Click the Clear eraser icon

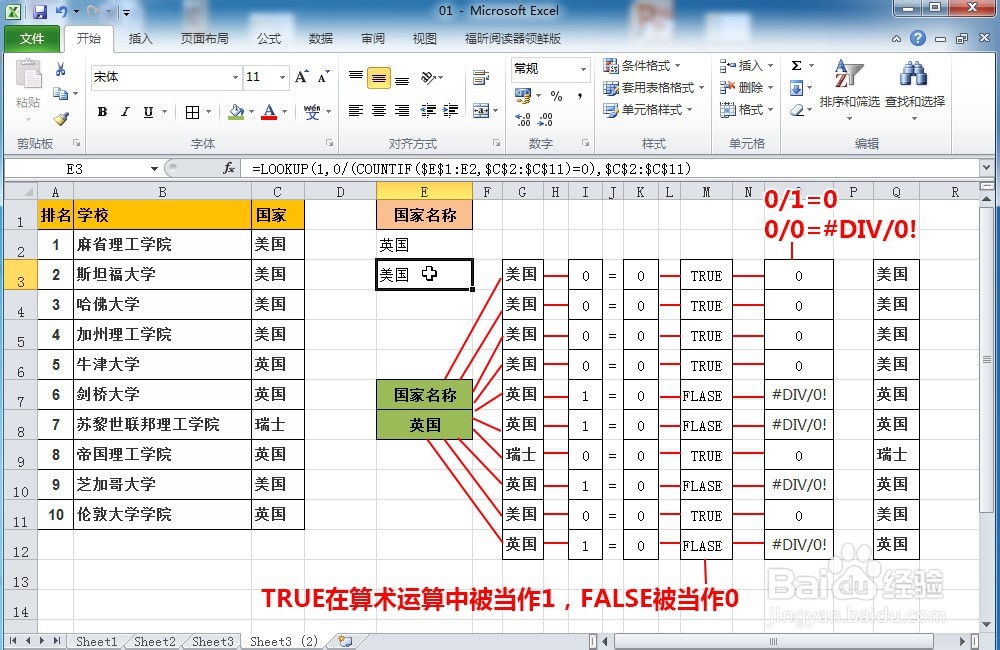[797, 110]
